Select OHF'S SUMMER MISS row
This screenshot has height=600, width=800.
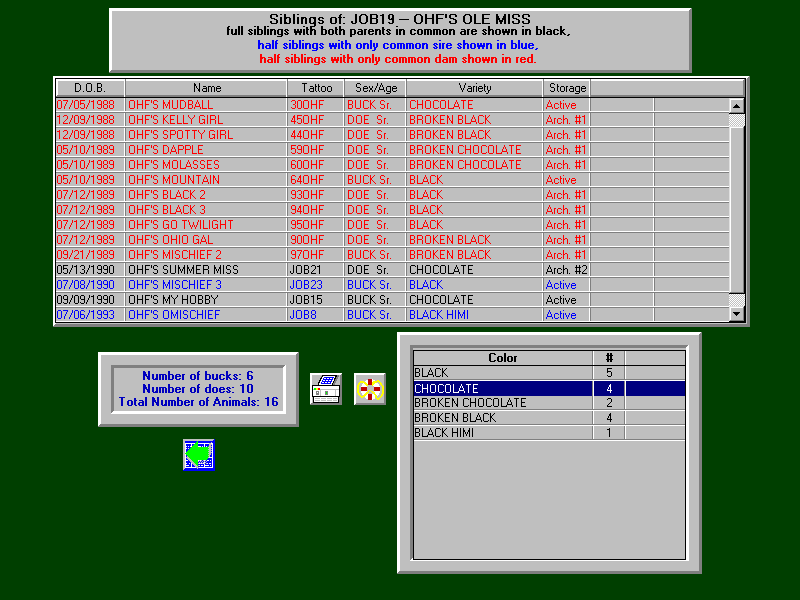pos(392,269)
